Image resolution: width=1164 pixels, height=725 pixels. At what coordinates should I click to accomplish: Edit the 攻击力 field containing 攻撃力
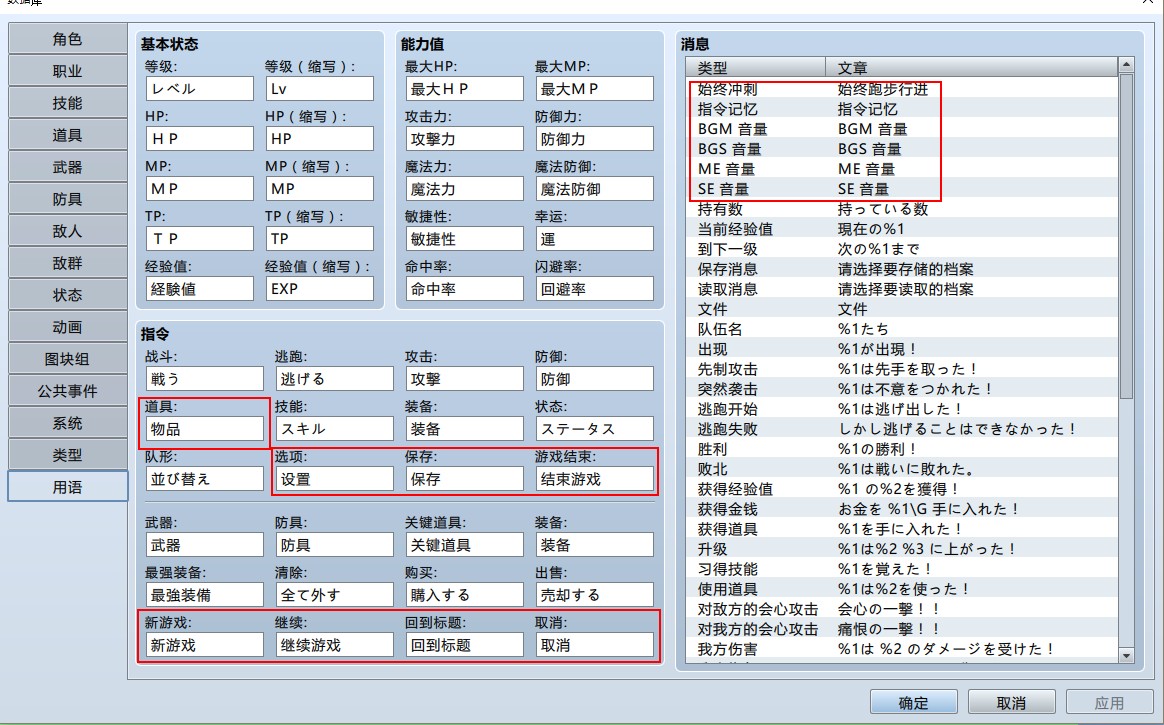(x=464, y=139)
